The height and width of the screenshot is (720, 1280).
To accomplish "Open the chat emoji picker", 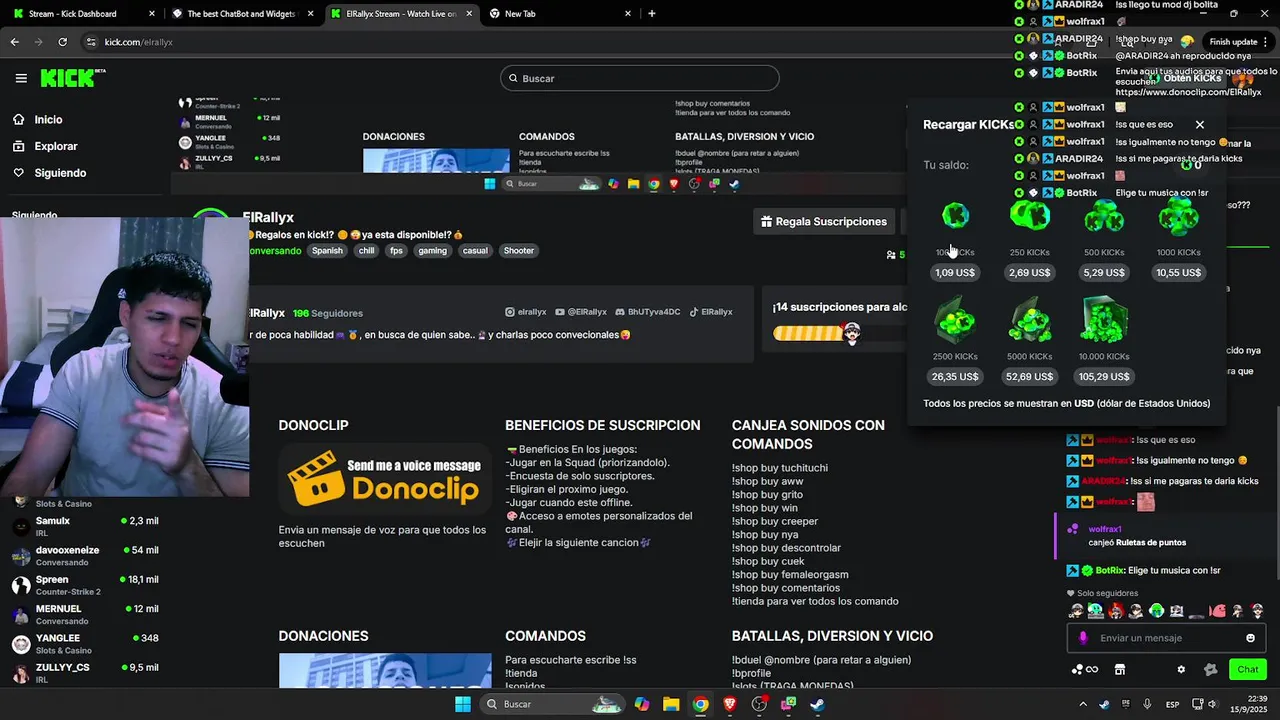I will pos(1250,638).
